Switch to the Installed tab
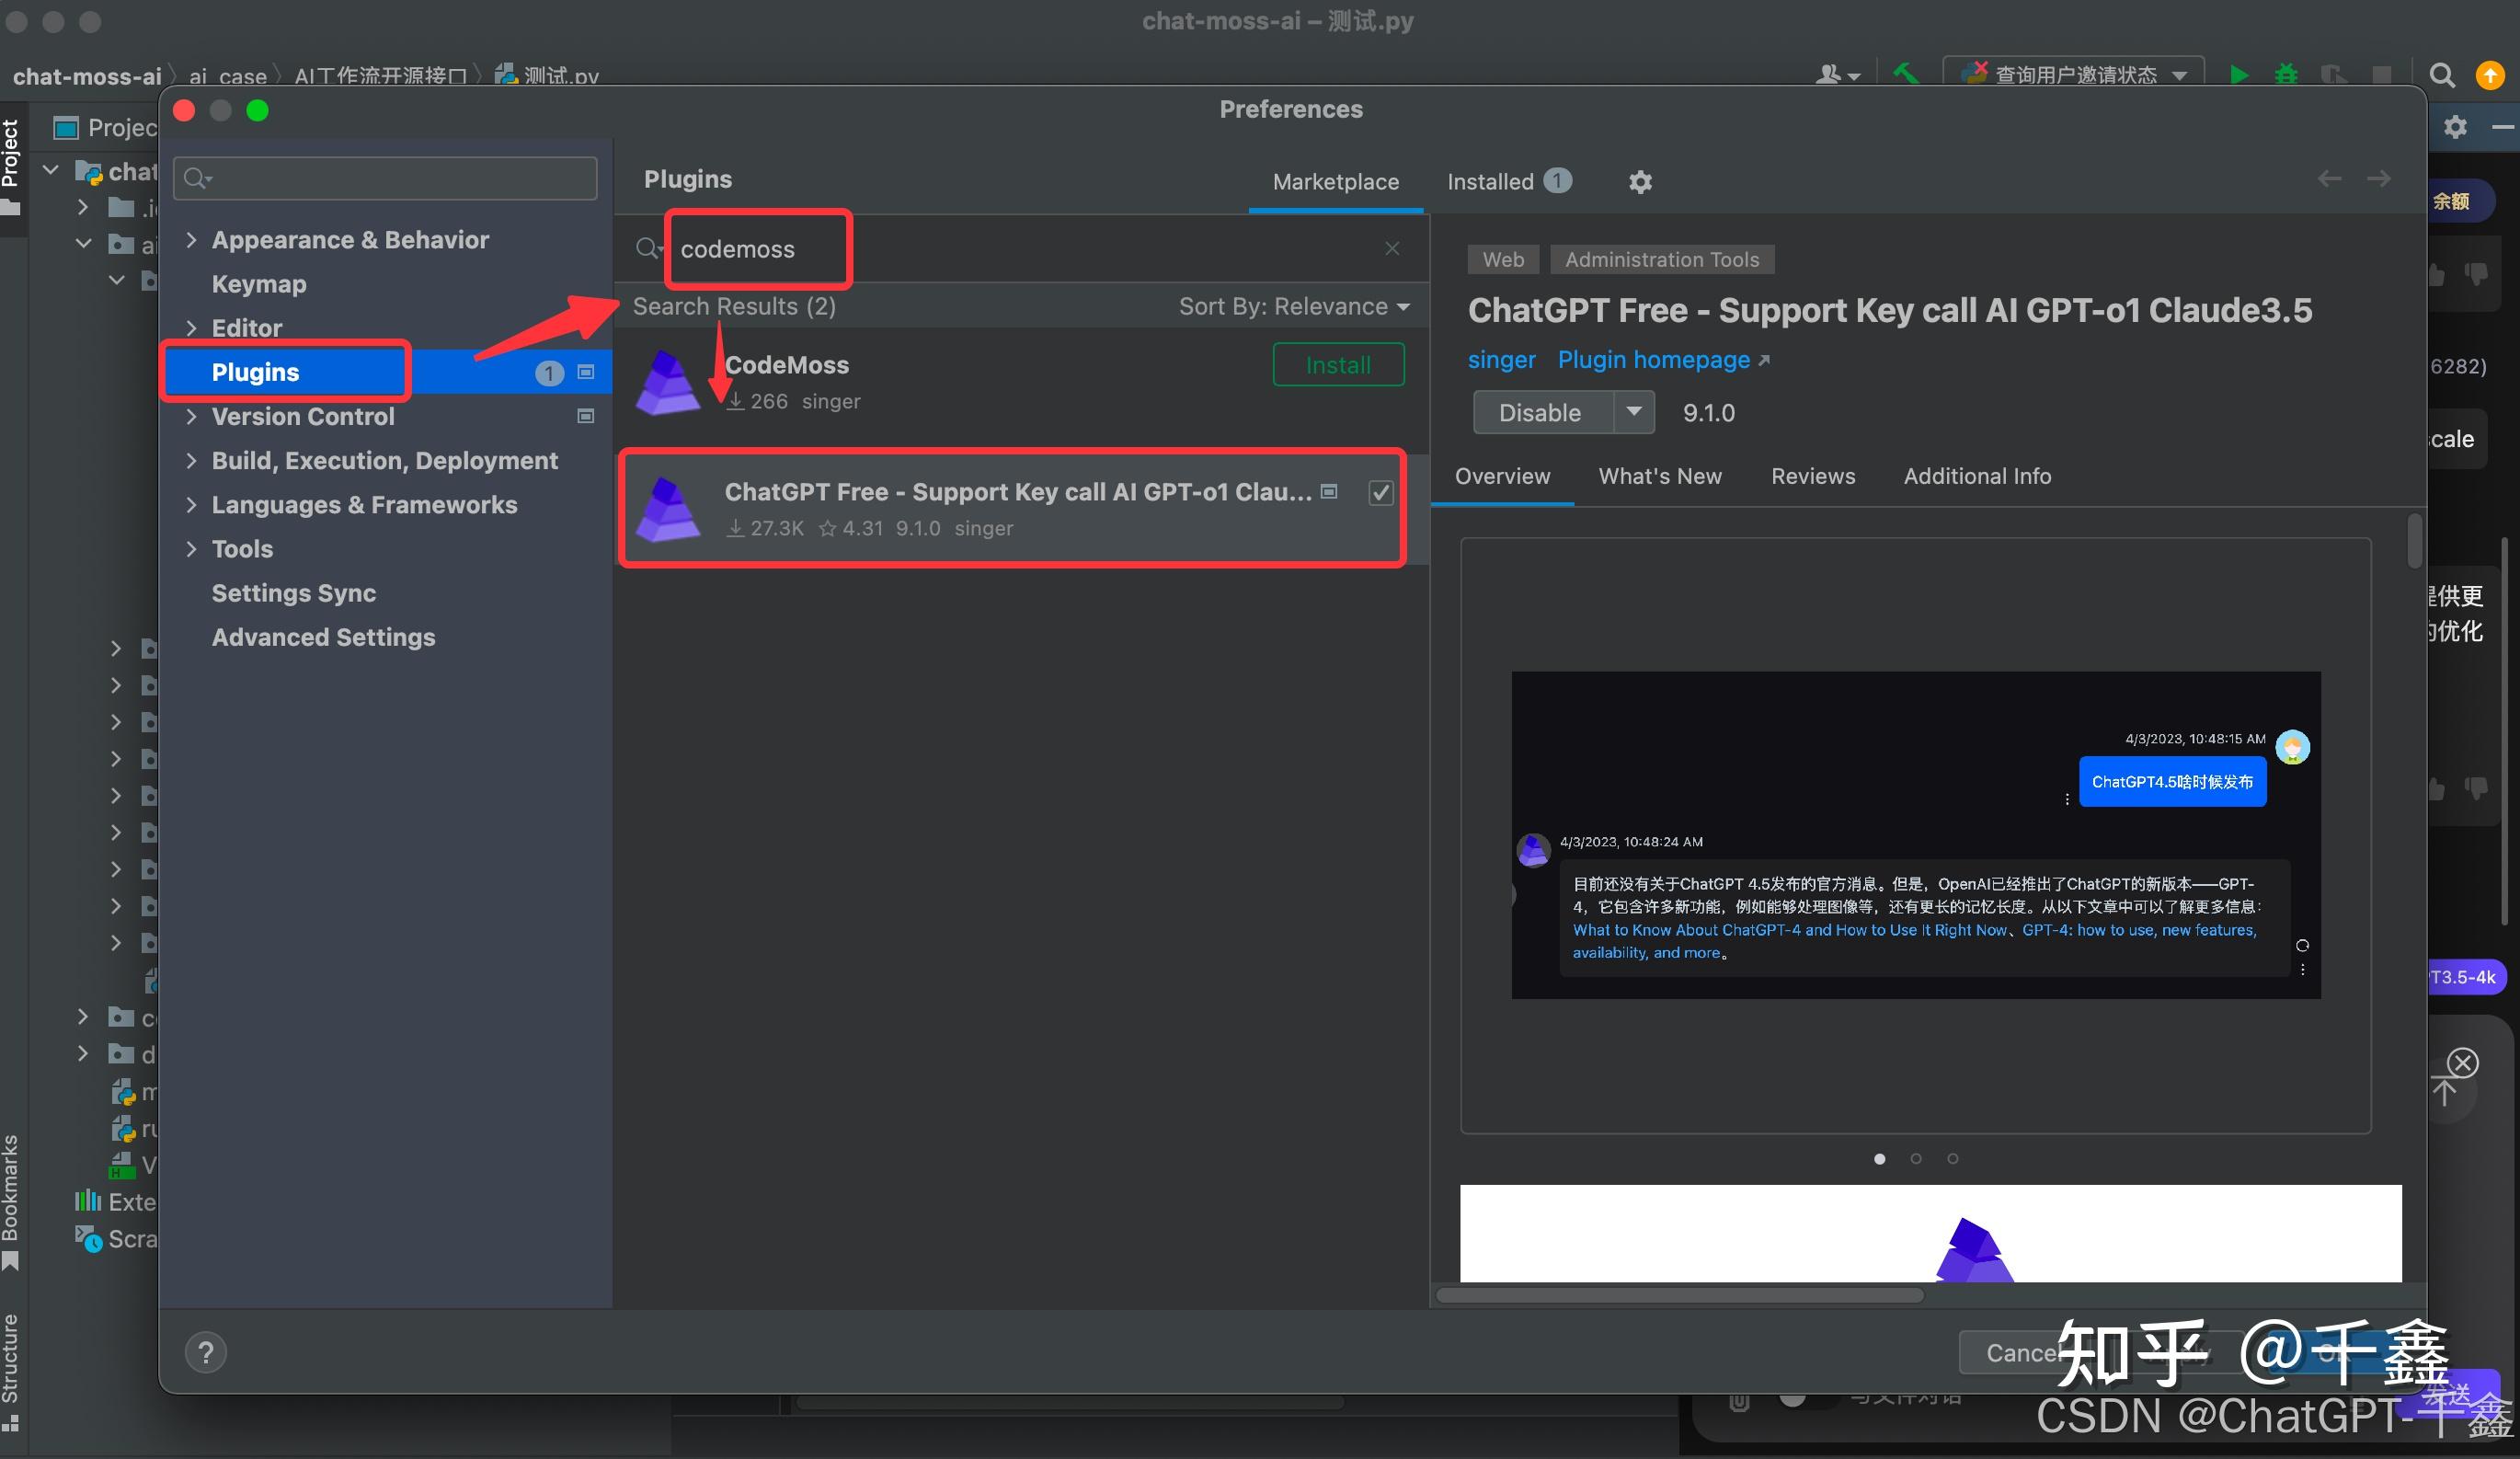Viewport: 2520px width, 1459px height. 1491,181
